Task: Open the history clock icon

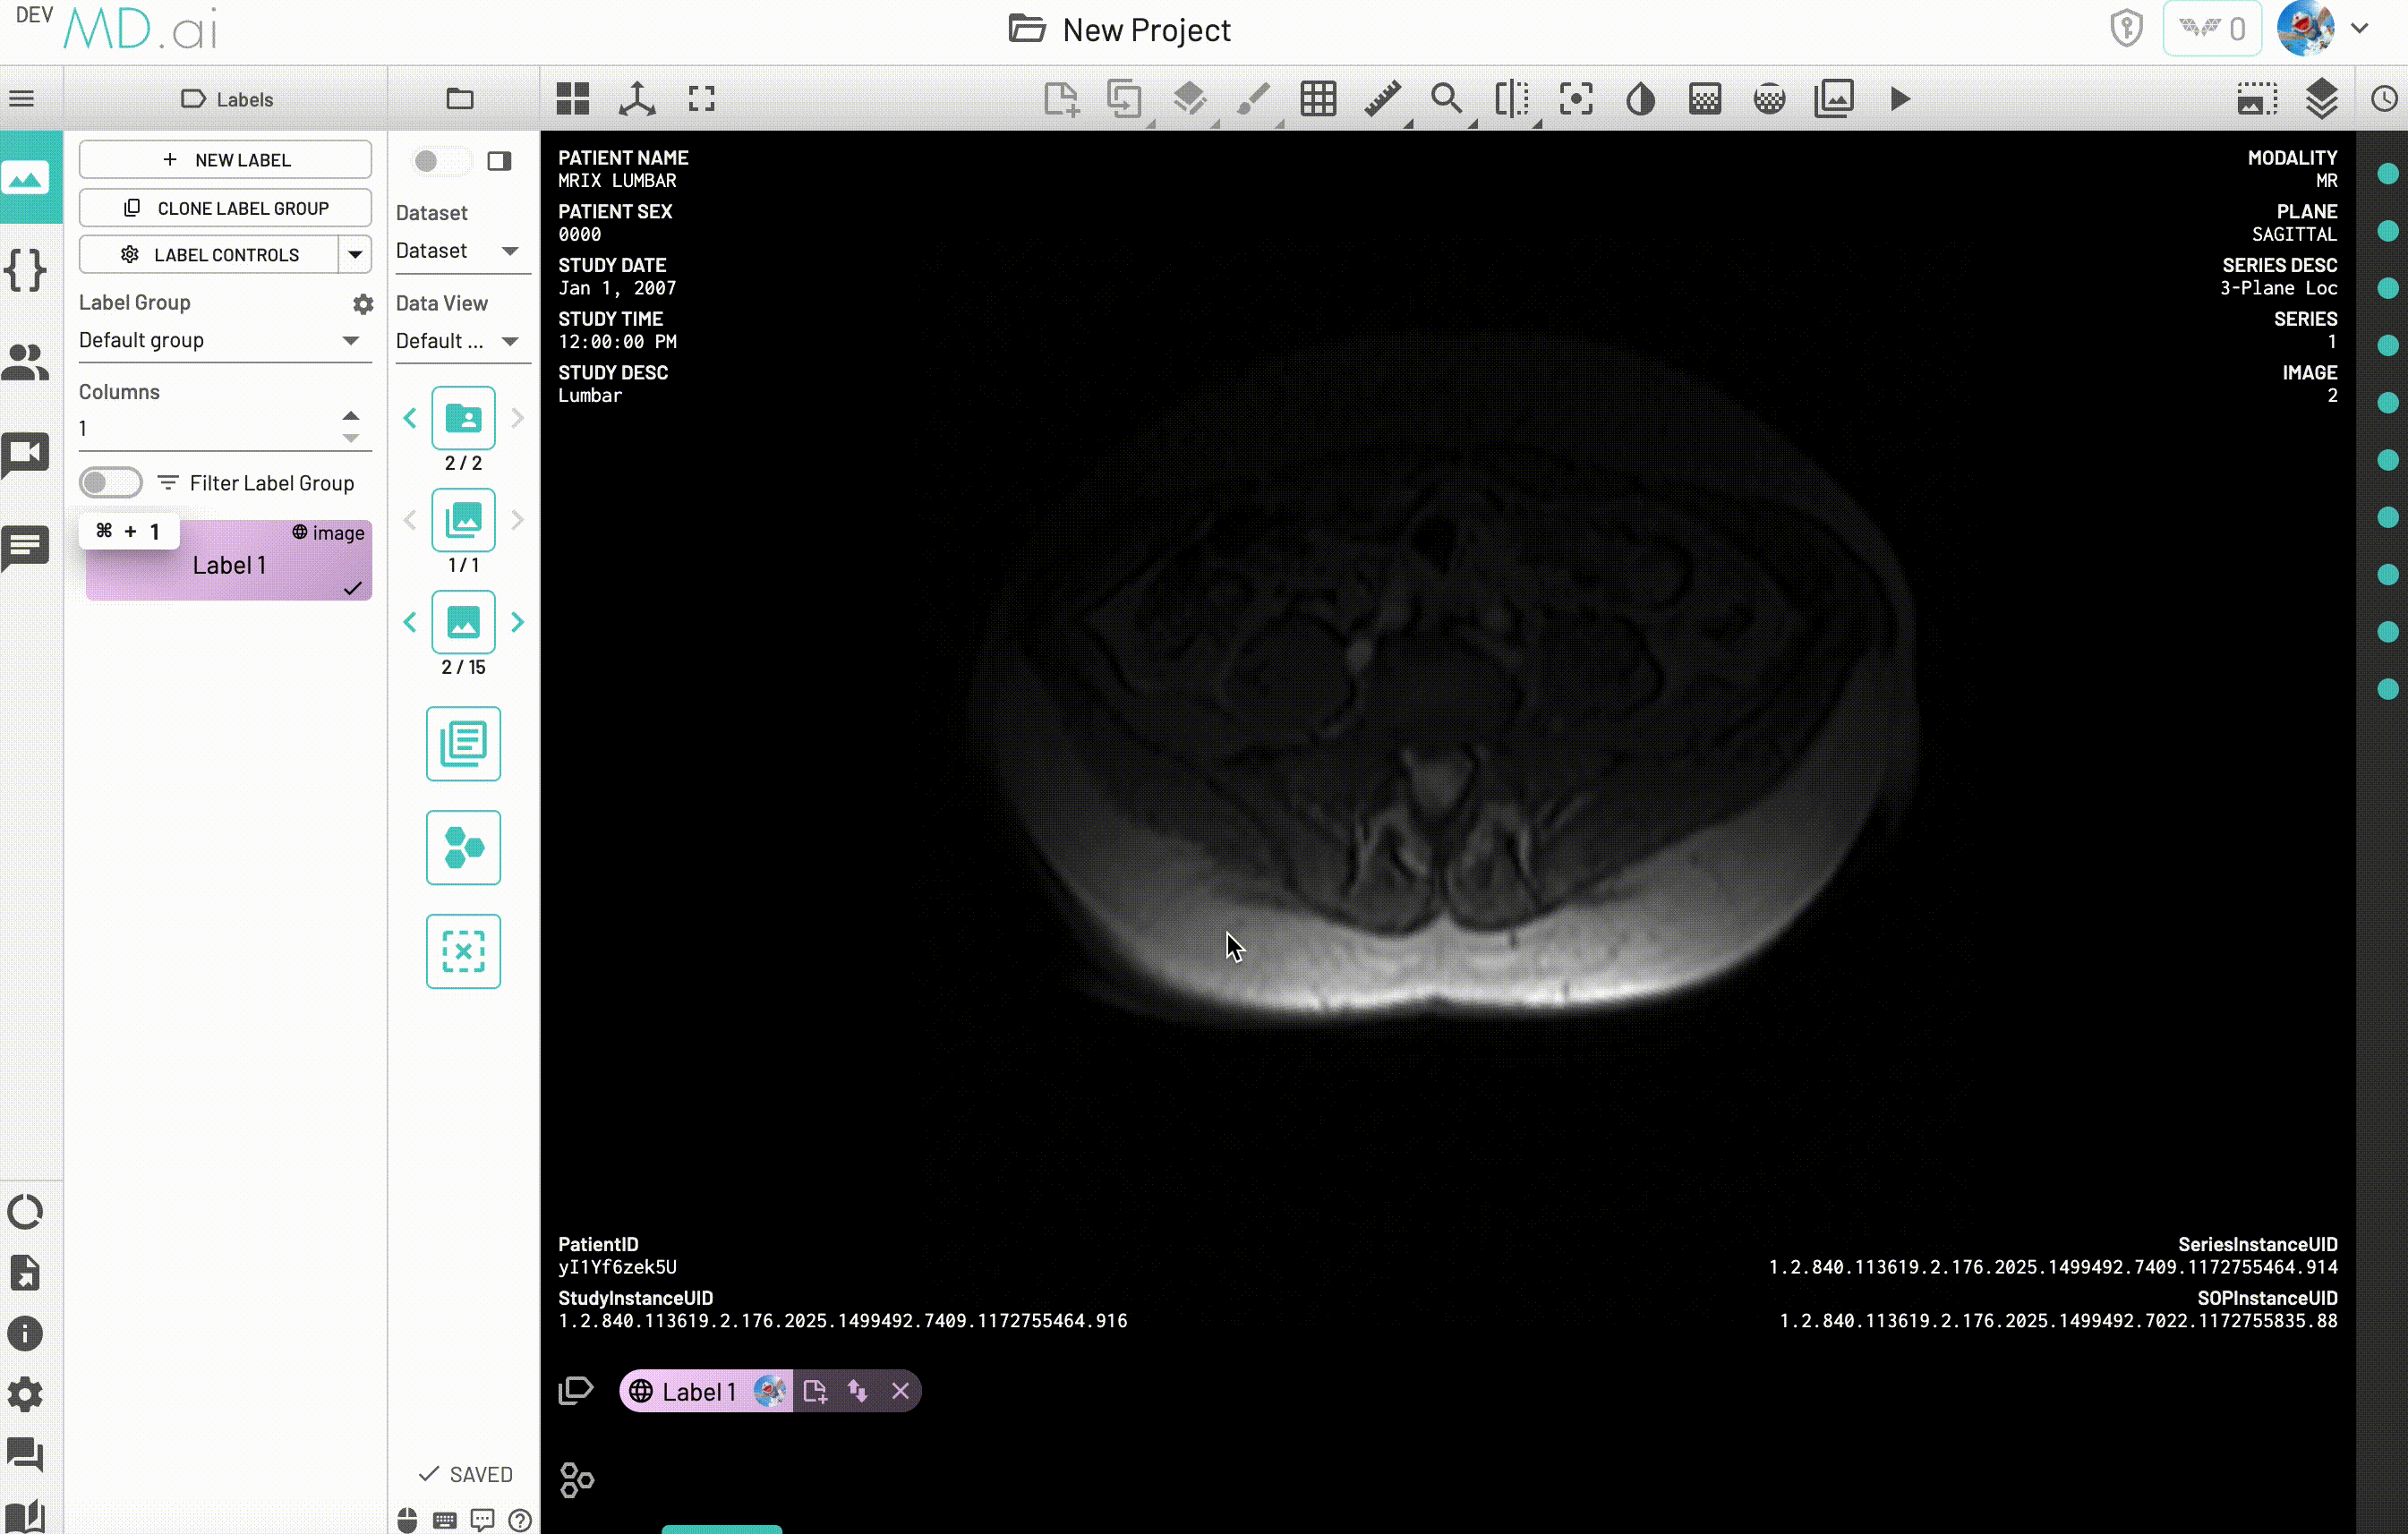Action: coord(2384,99)
